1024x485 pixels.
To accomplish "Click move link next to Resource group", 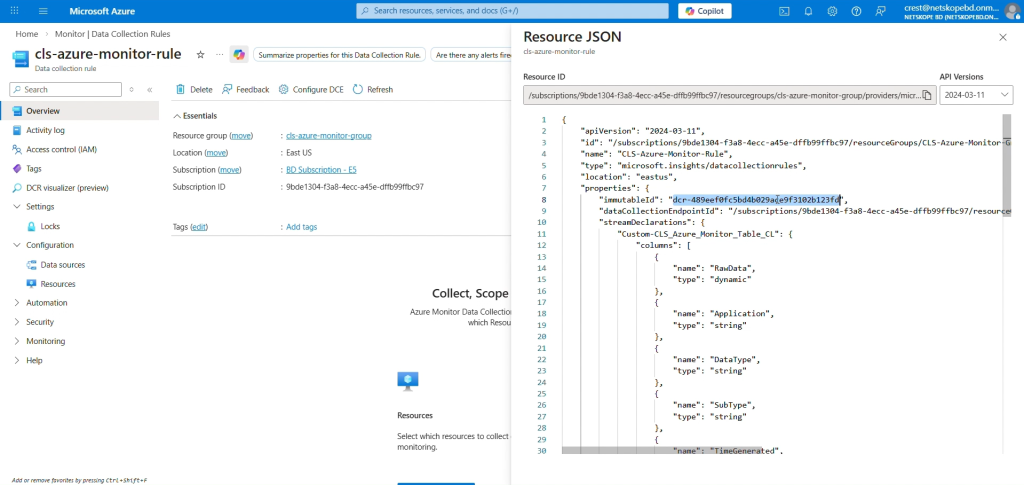I will [241, 136].
